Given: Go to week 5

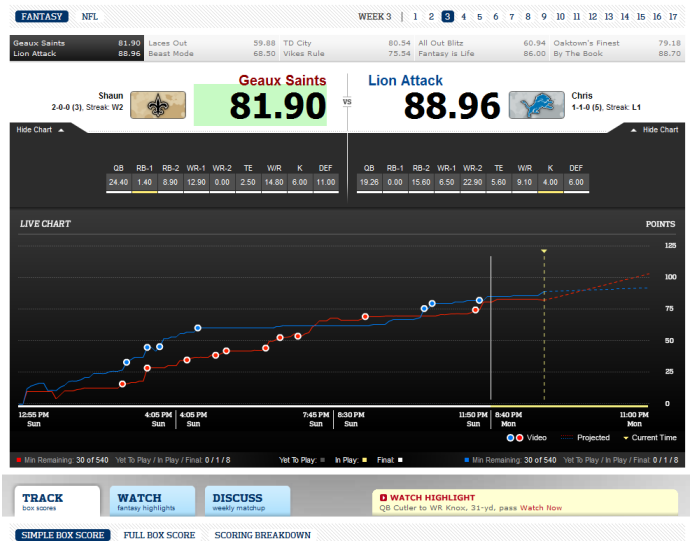Looking at the screenshot, I should click(480, 17).
